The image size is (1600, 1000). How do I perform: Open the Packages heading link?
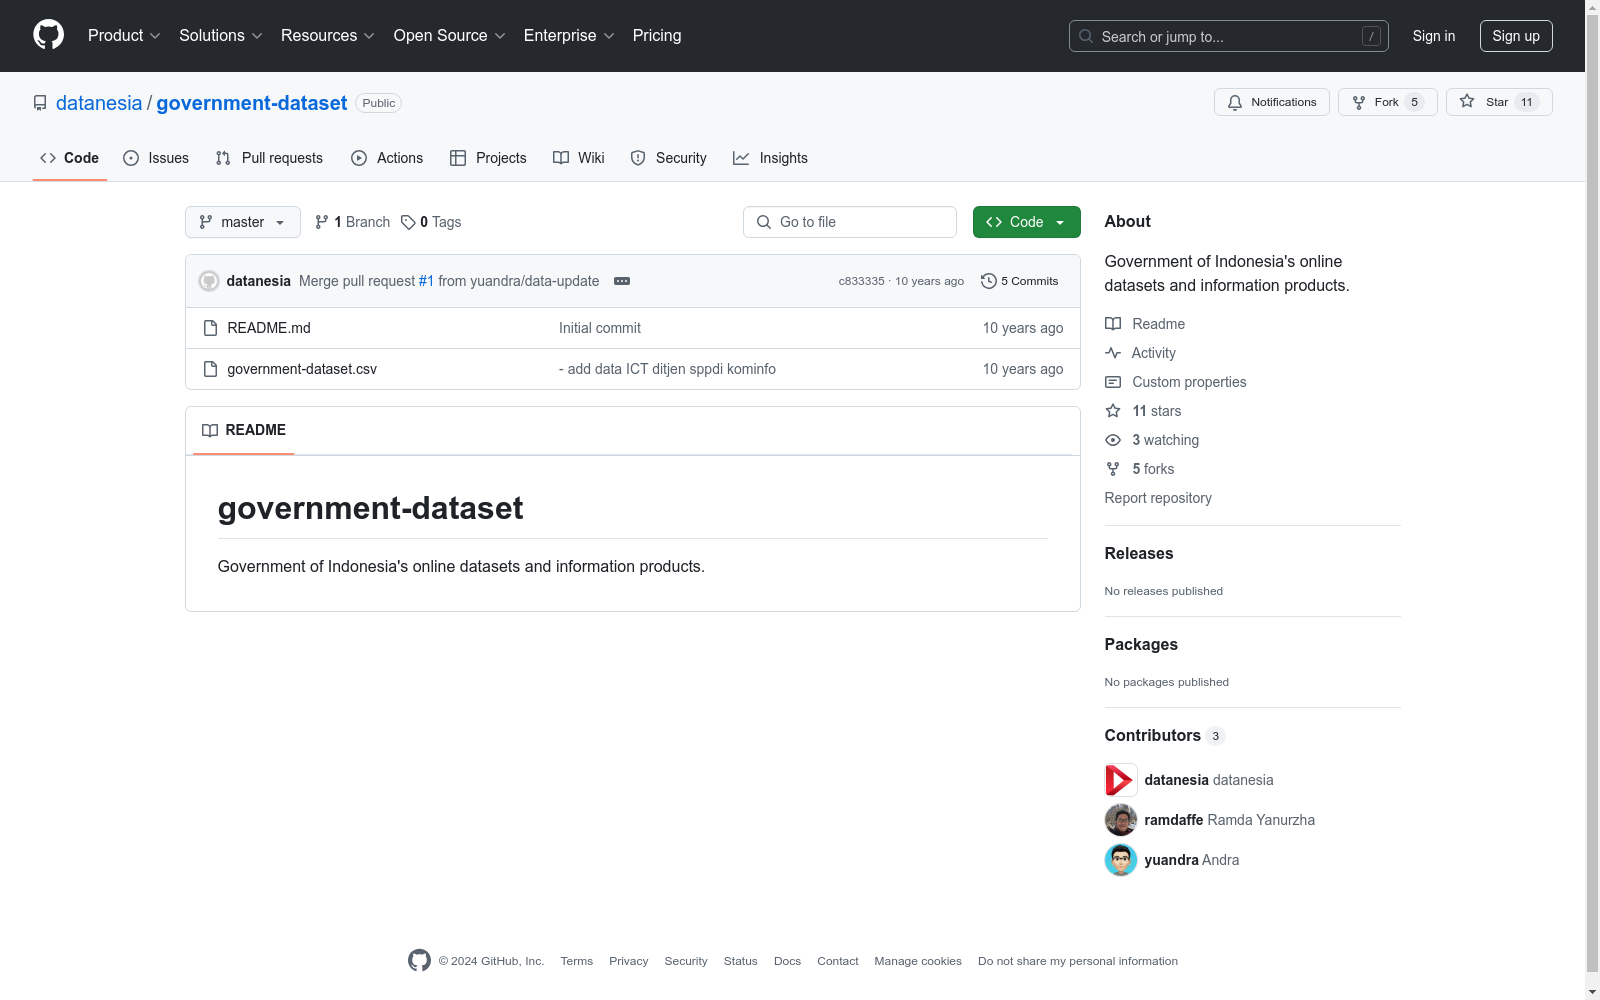(1141, 645)
